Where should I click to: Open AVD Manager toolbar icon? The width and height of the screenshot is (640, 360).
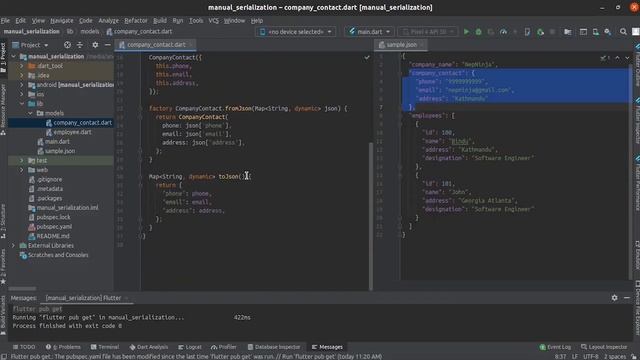pos(596,32)
